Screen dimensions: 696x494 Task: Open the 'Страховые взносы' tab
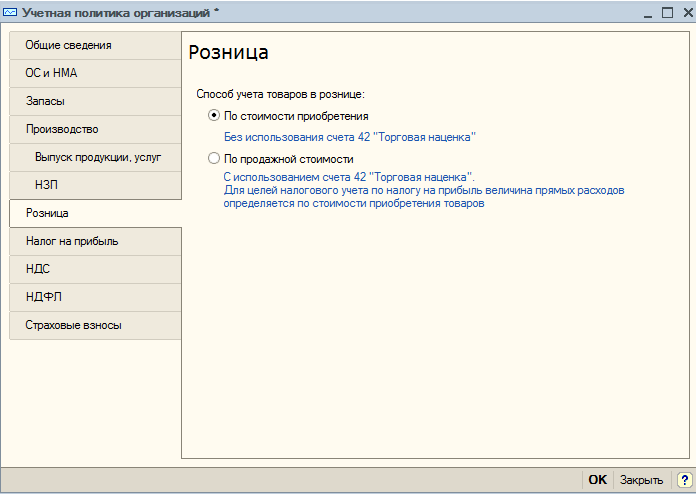coord(95,325)
